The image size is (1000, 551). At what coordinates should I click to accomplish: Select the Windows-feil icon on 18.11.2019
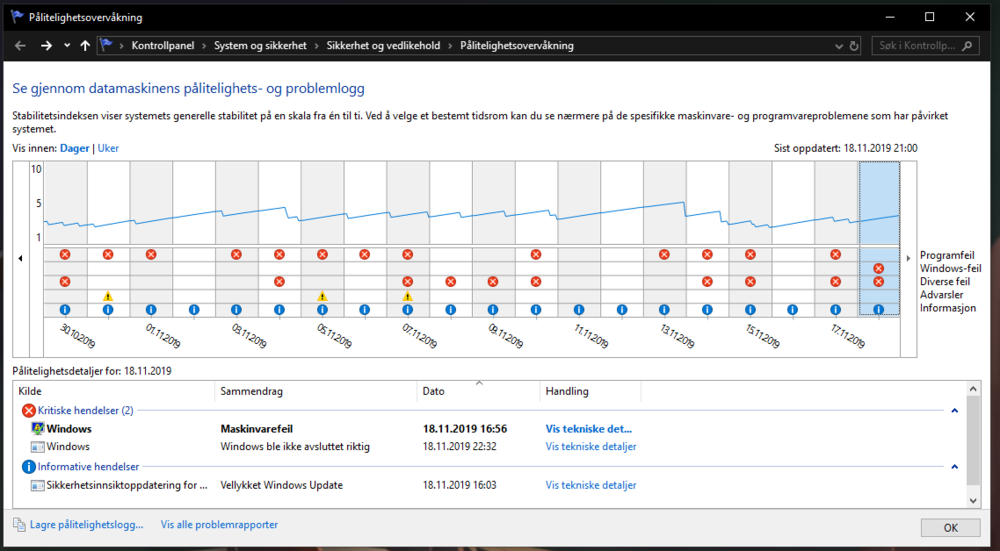click(x=878, y=268)
